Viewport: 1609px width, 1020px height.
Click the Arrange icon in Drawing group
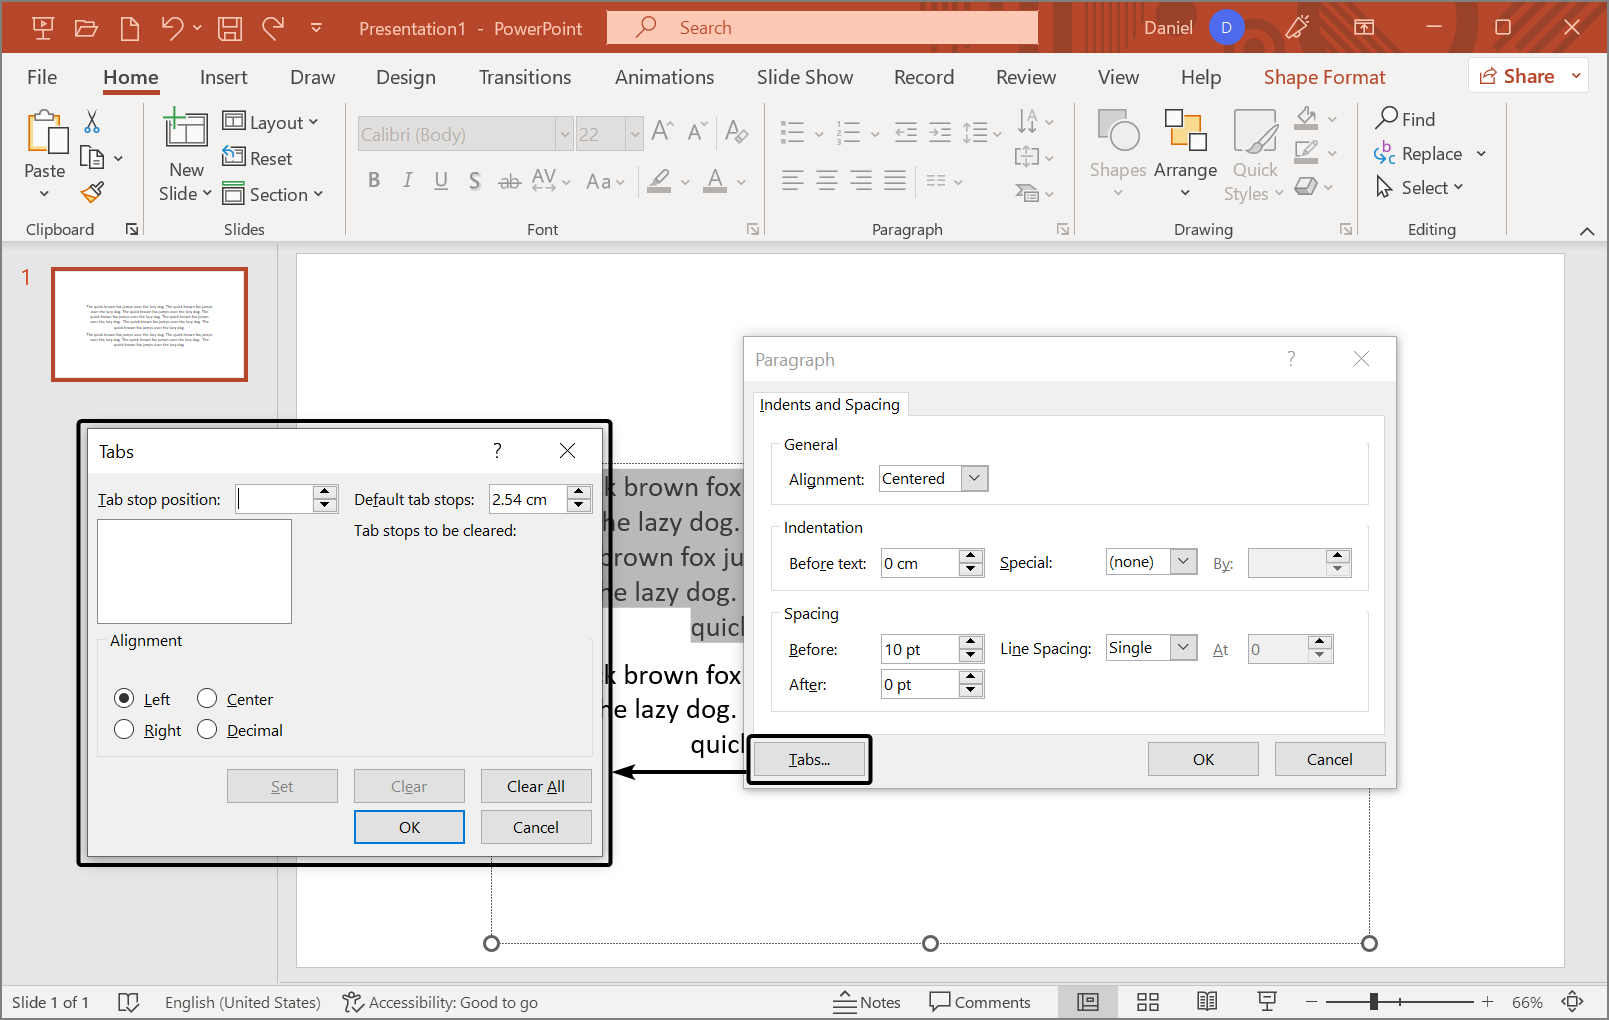tap(1185, 132)
